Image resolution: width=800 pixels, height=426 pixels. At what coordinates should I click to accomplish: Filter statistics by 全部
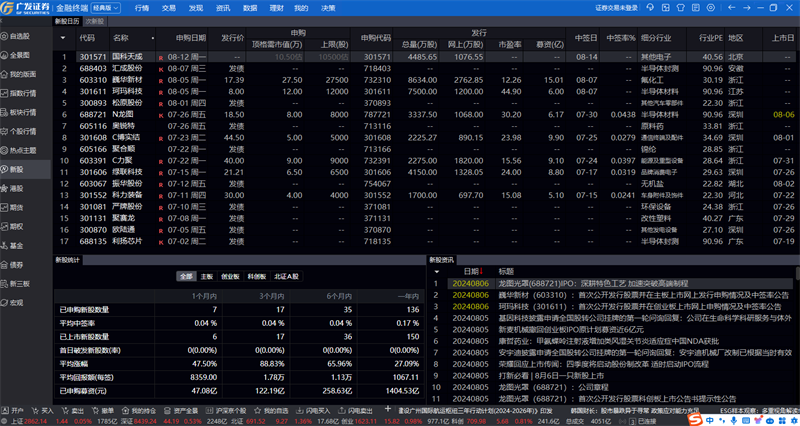click(186, 277)
